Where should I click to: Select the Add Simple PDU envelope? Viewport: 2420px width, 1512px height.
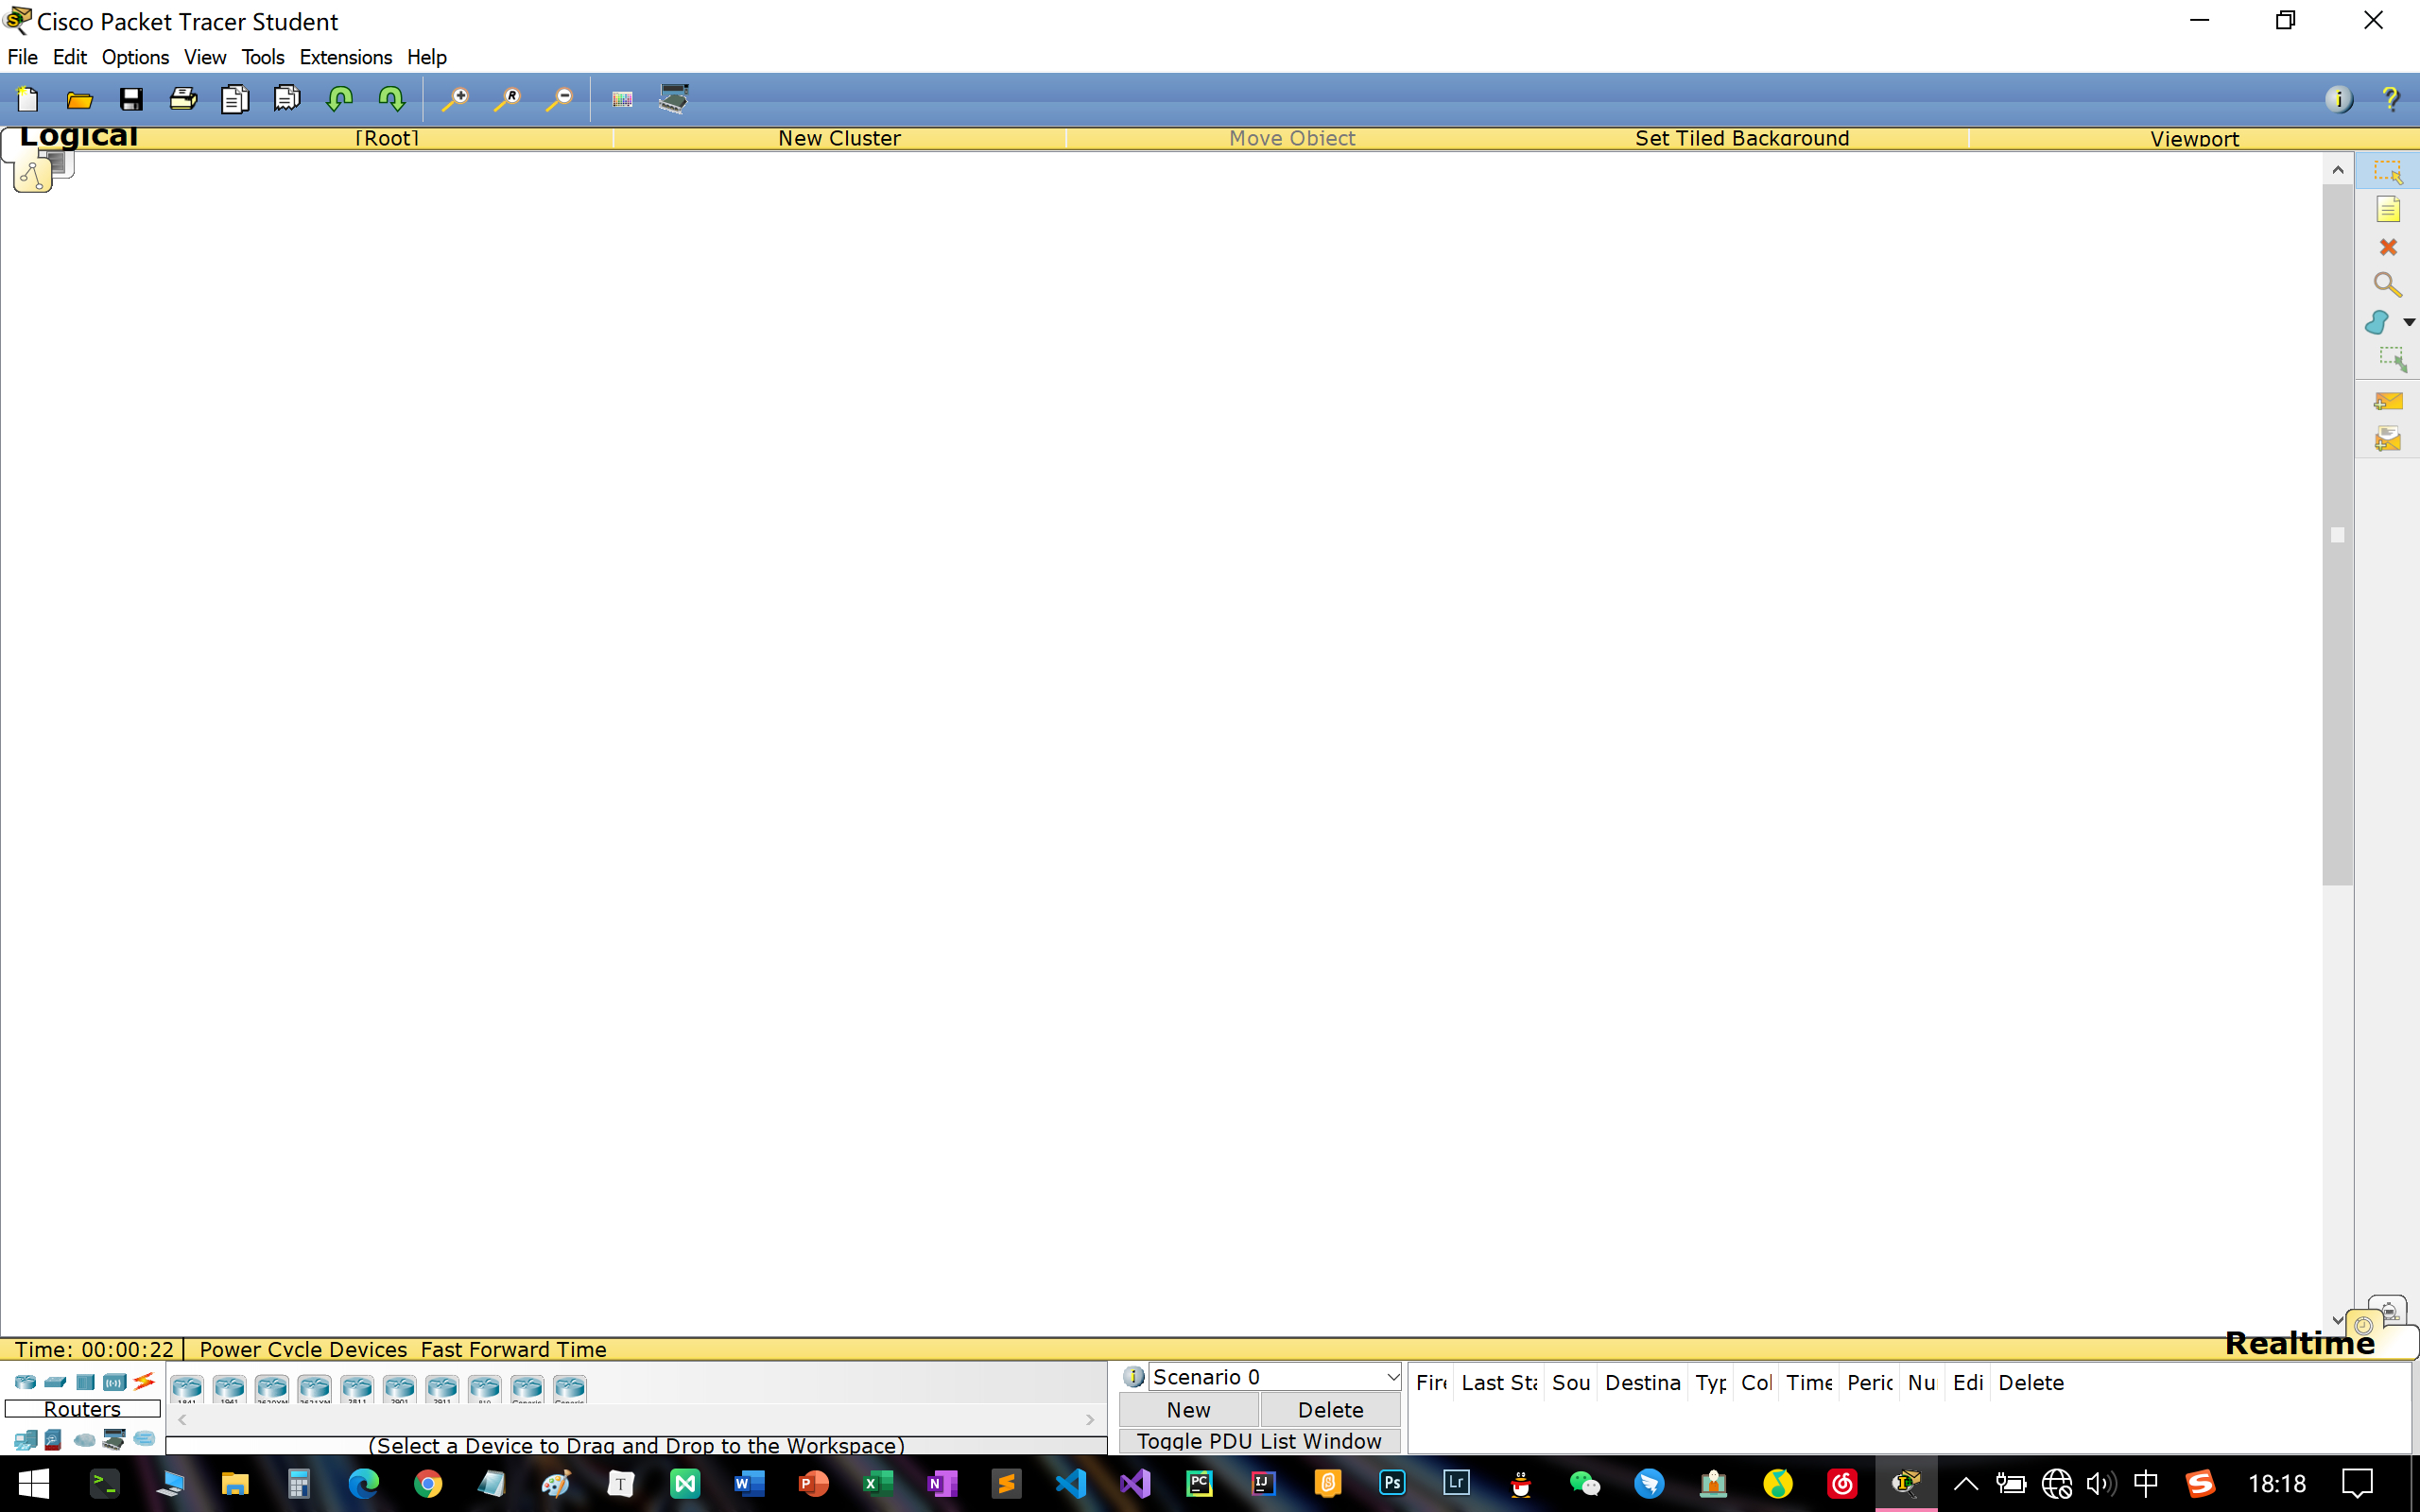point(2388,402)
